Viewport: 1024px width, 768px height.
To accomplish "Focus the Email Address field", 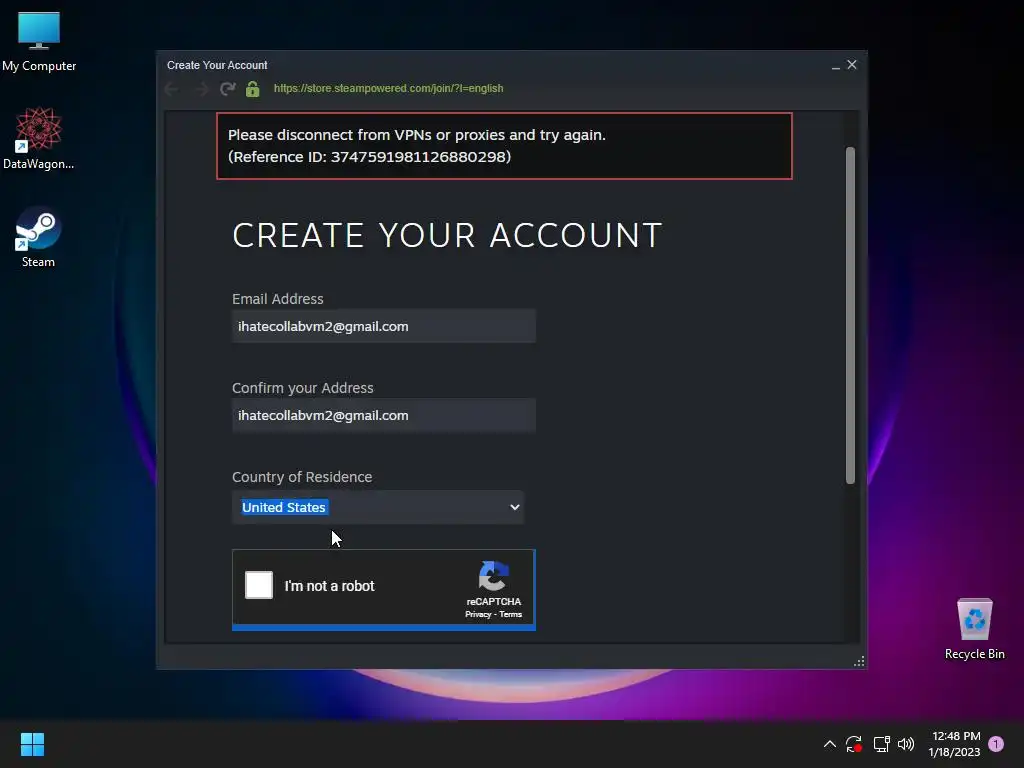I will coord(384,327).
